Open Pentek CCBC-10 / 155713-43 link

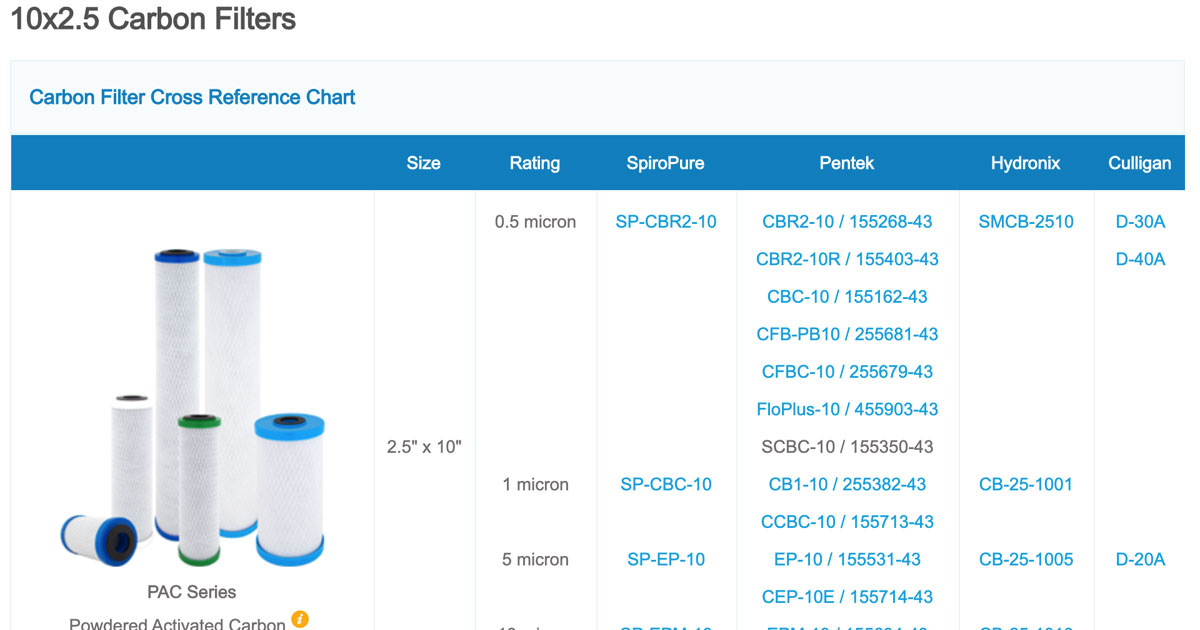[x=847, y=522]
